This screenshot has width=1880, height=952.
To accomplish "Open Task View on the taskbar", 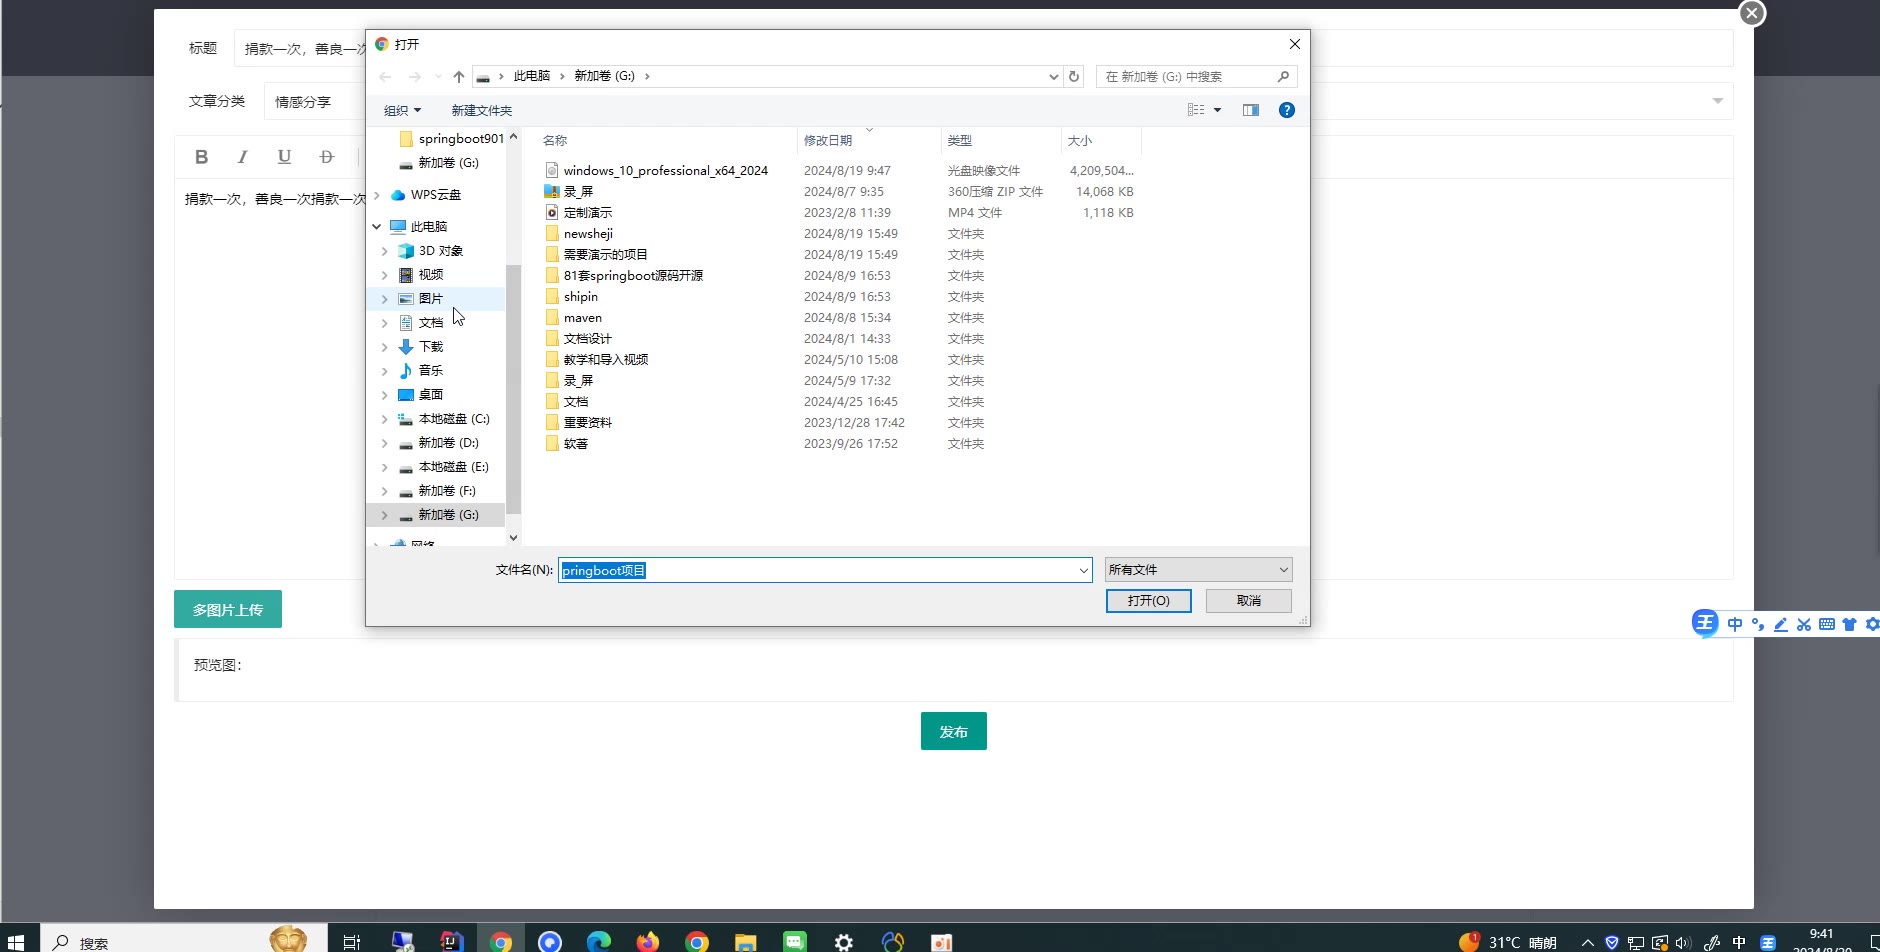I will click(351, 942).
